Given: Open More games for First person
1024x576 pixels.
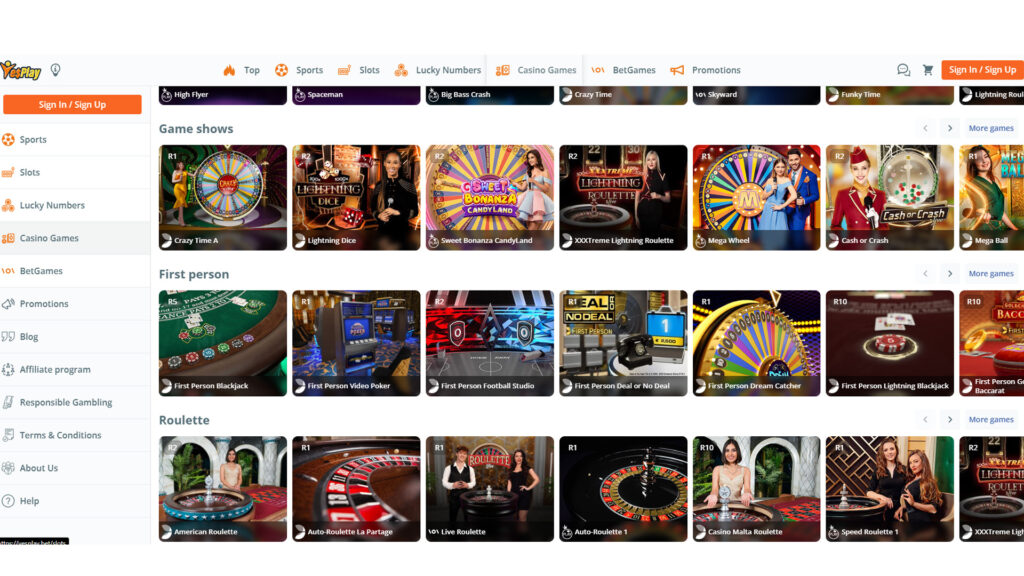Looking at the screenshot, I should tap(991, 274).
